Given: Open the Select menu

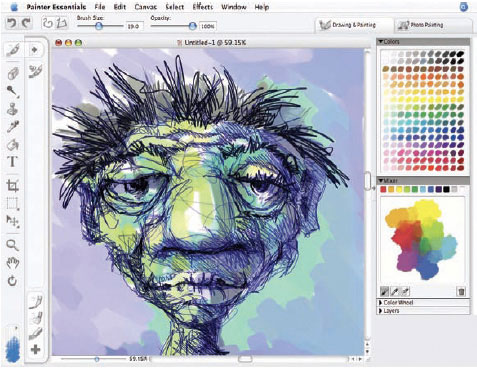Looking at the screenshot, I should pos(175,7).
